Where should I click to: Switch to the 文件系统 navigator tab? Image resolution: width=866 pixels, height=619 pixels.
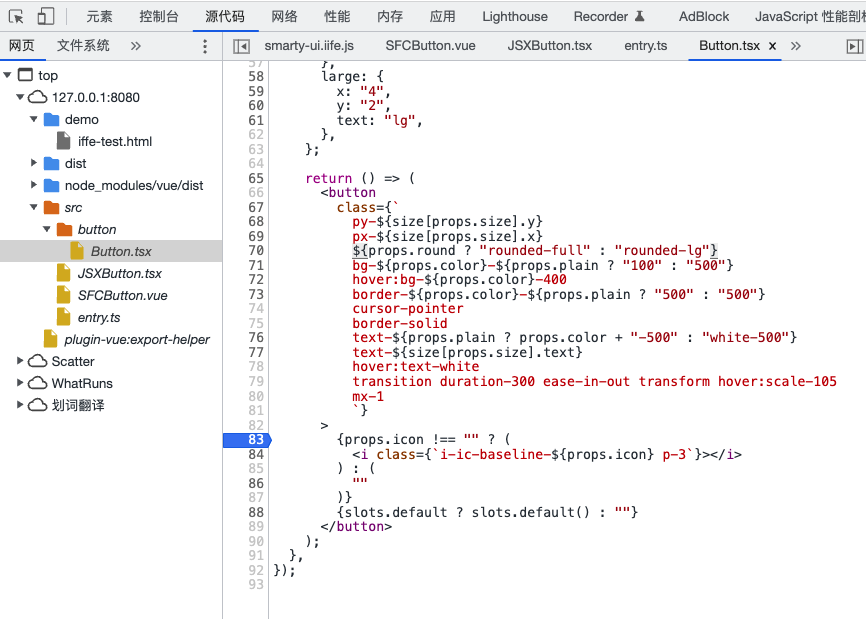pos(83,46)
